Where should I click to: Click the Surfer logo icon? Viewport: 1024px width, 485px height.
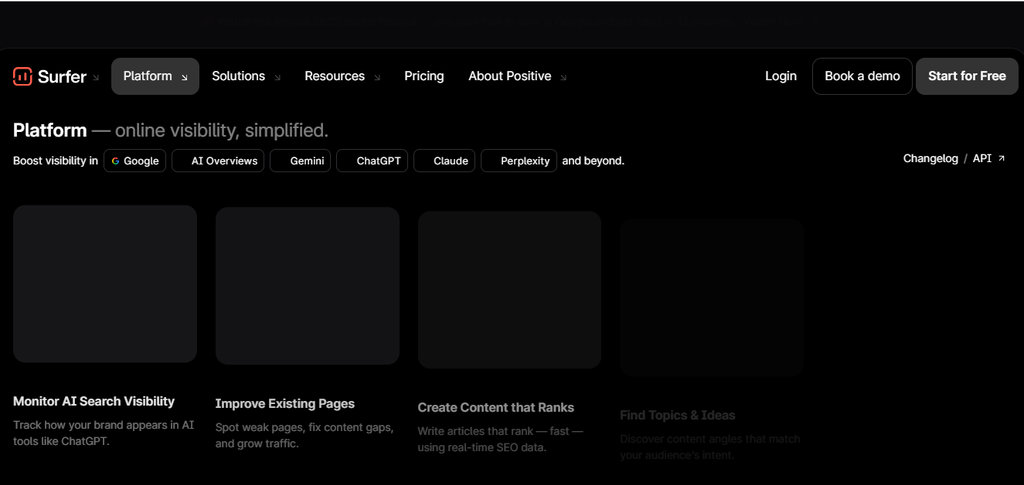point(22,76)
